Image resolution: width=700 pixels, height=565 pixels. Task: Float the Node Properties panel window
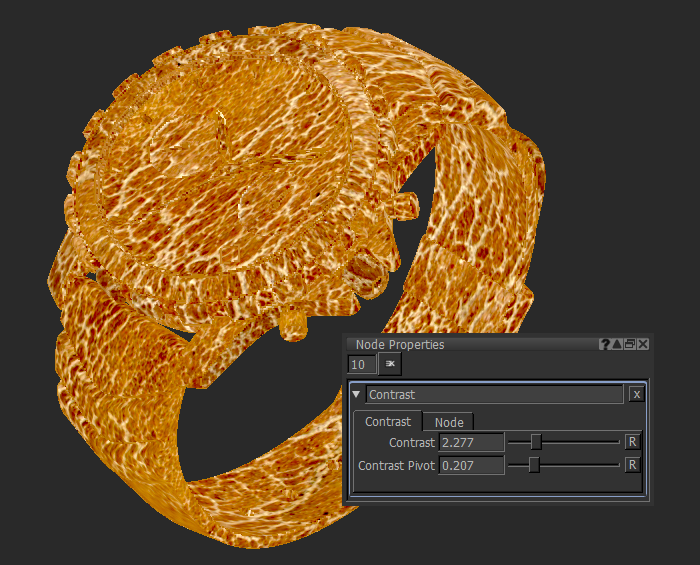tap(630, 344)
